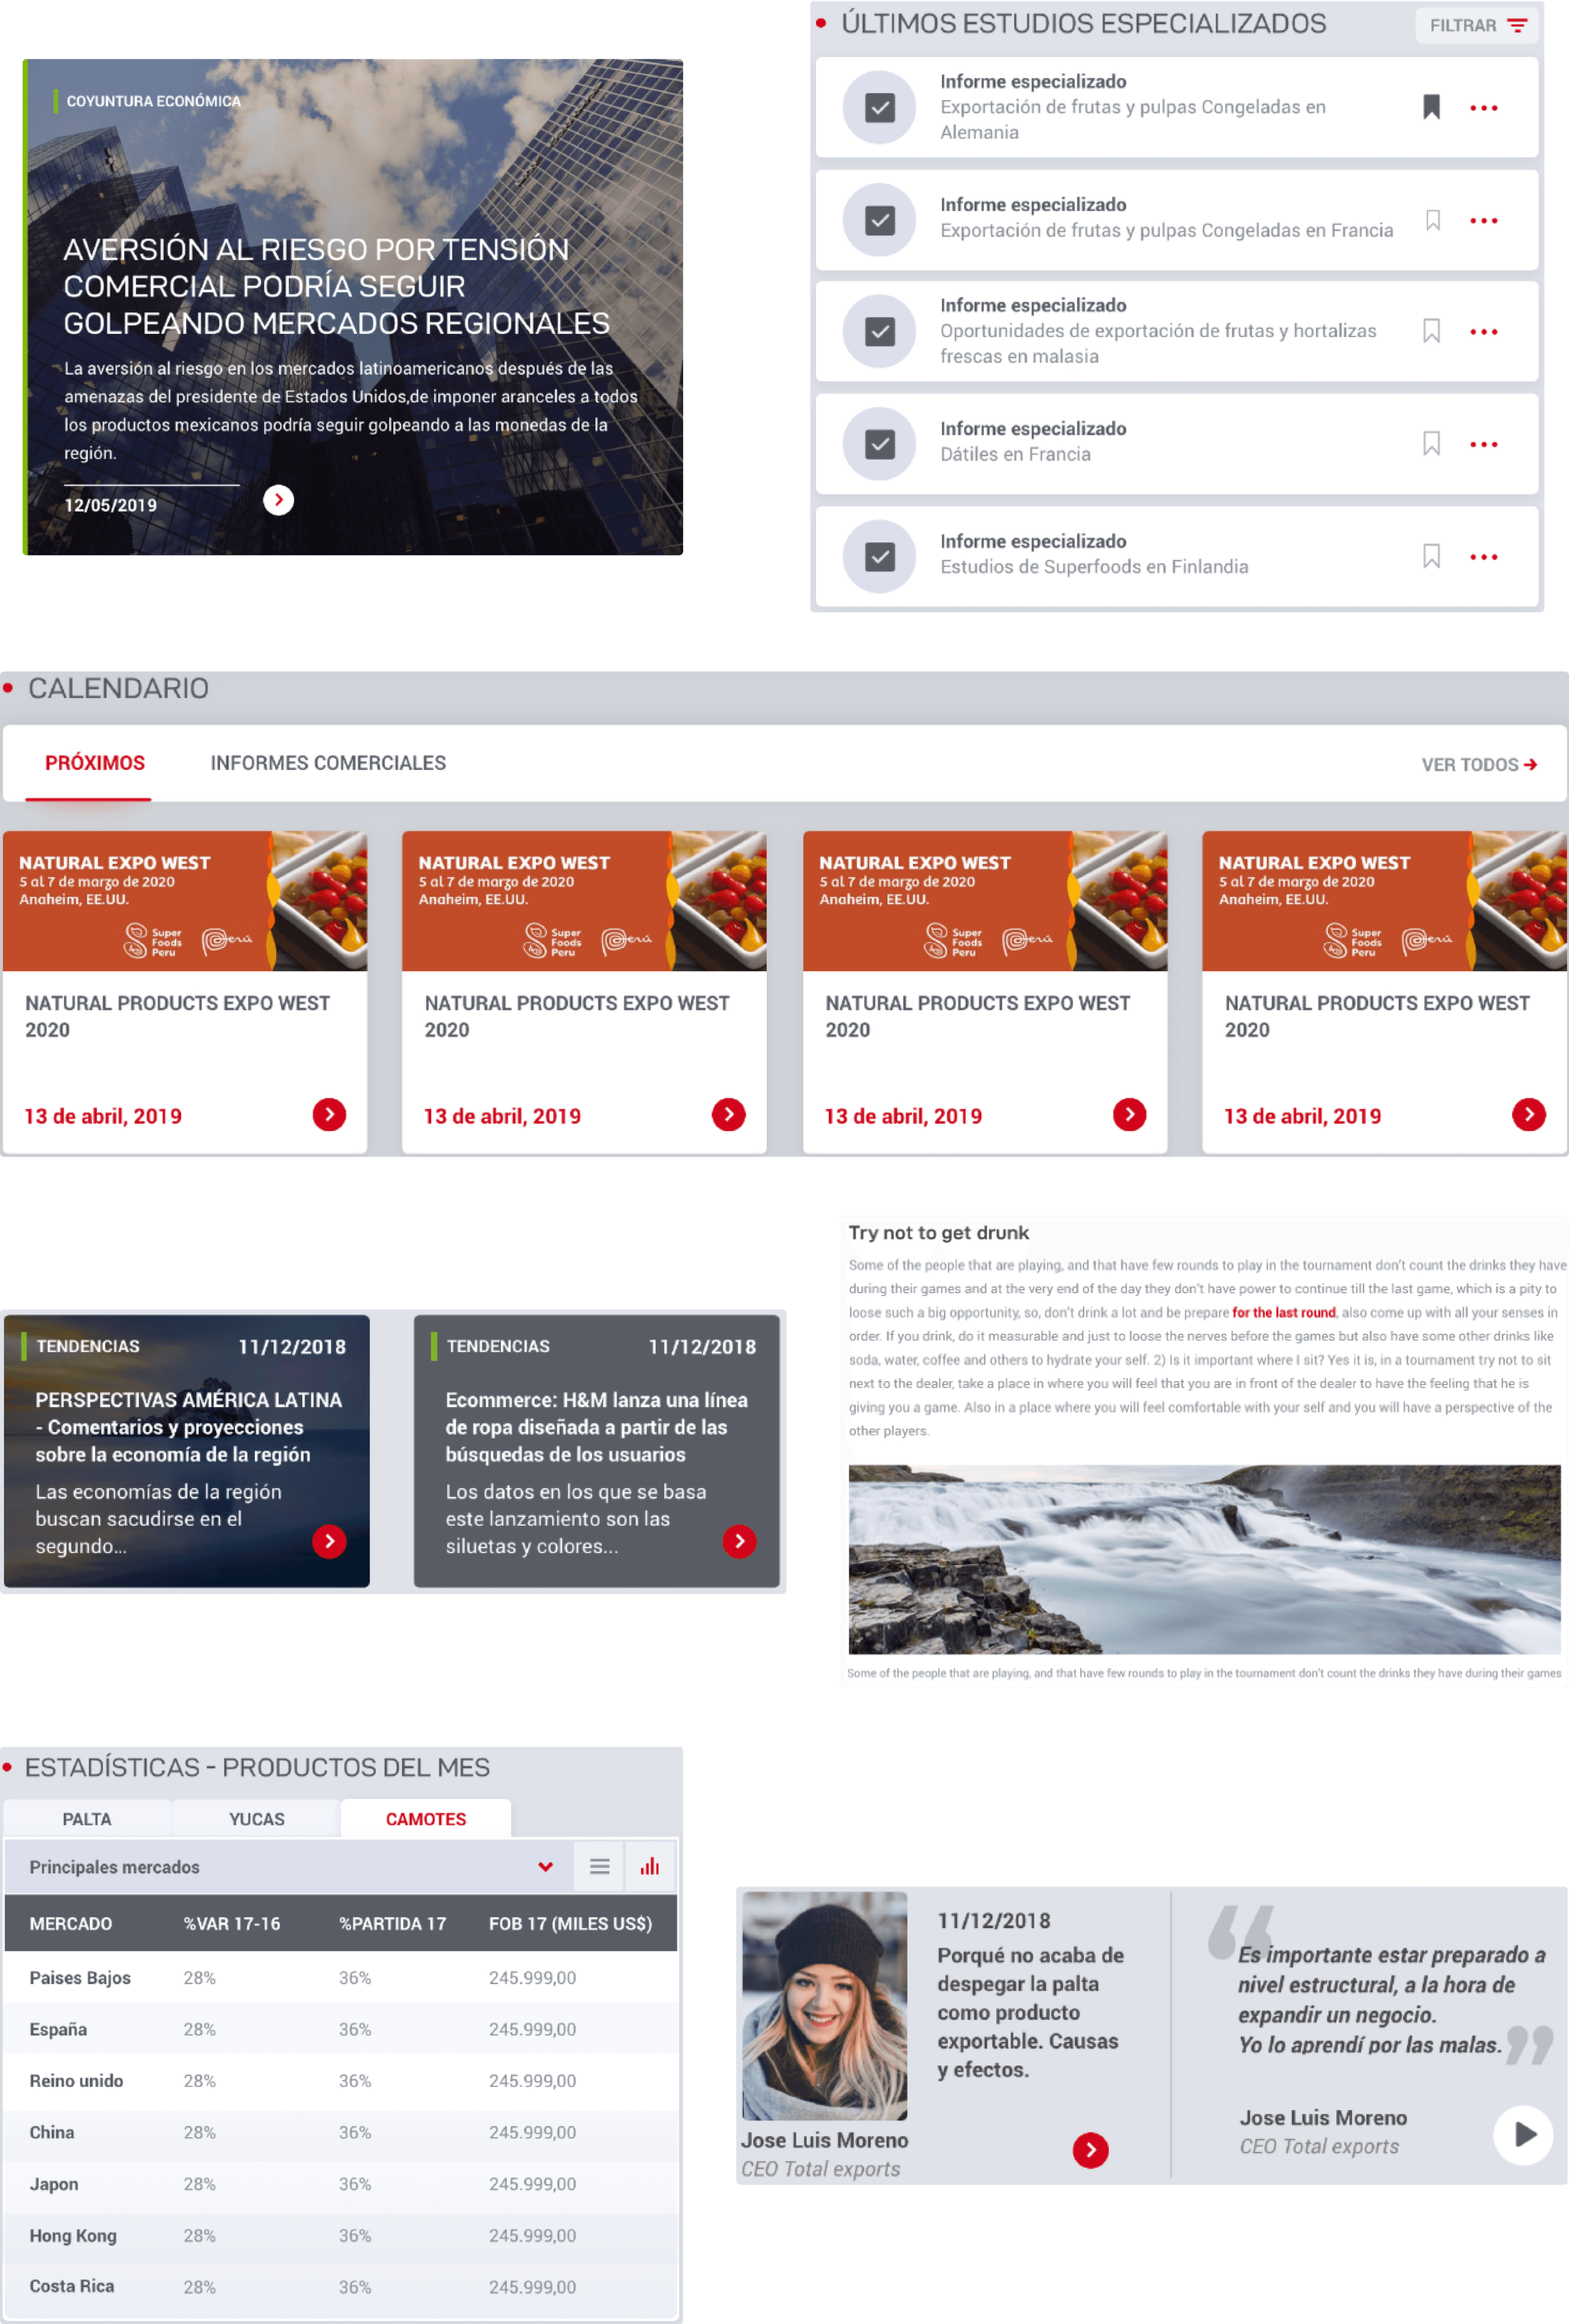Select the Costa Rica table row
Viewport: 1569px width, 2324px height.
coord(341,2286)
